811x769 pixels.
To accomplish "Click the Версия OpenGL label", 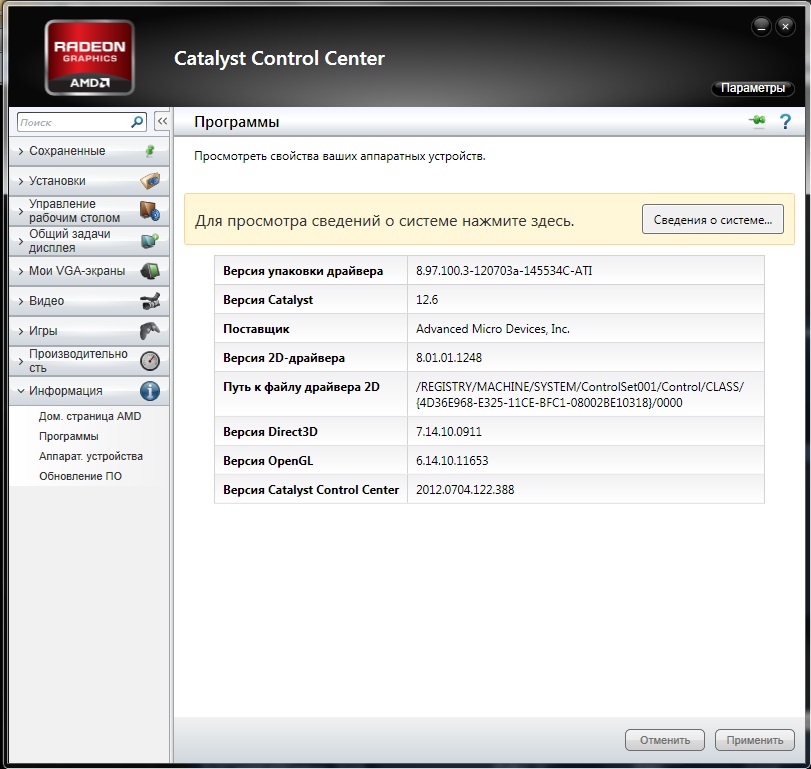I will (268, 461).
